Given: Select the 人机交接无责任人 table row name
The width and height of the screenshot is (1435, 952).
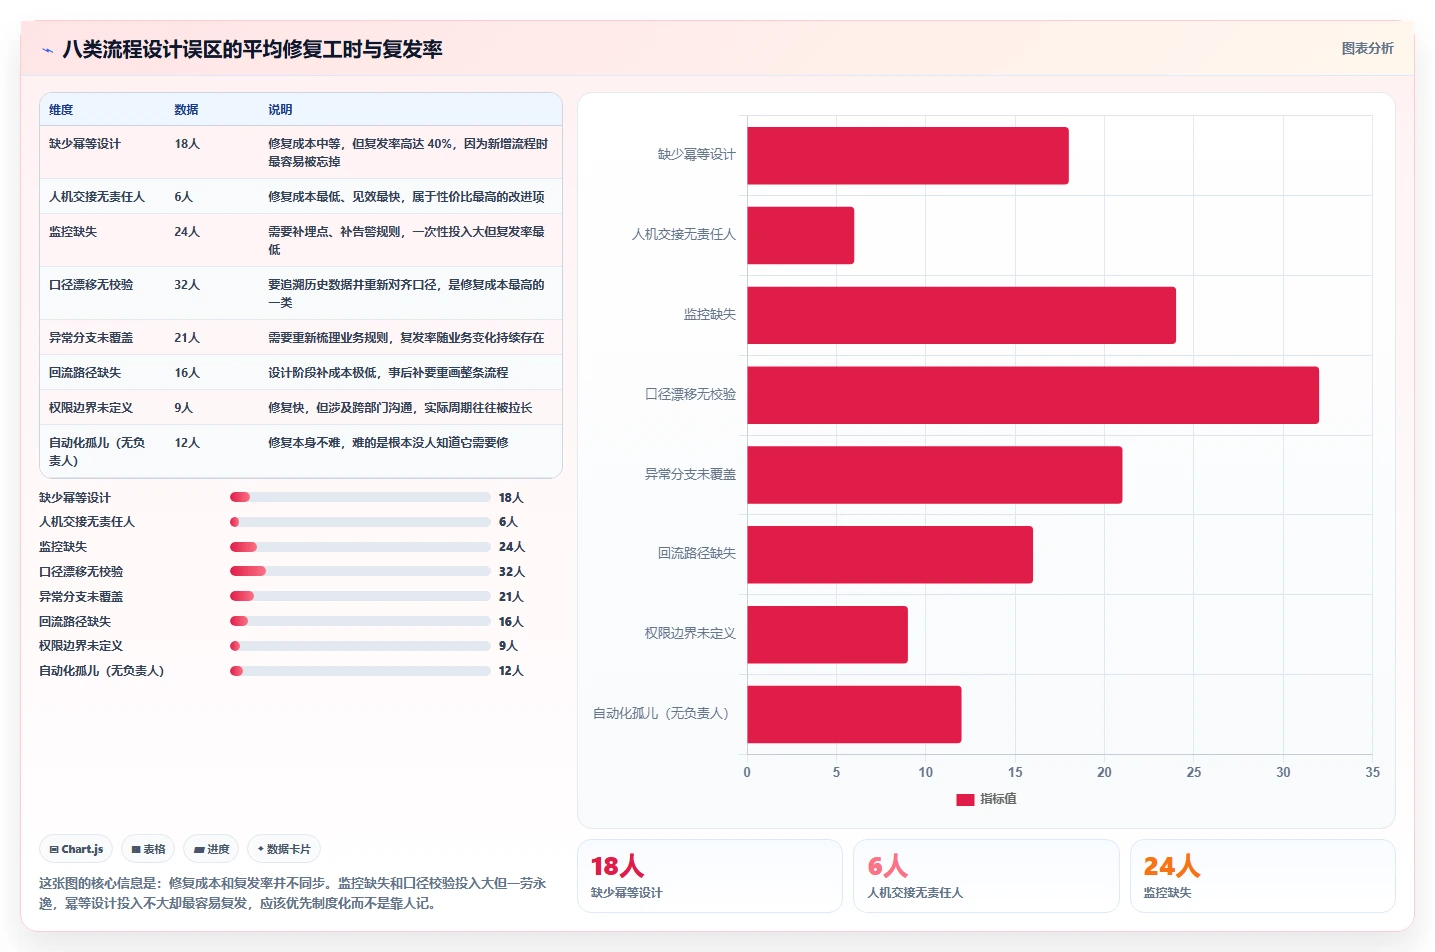Looking at the screenshot, I should pyautogui.click(x=97, y=197).
